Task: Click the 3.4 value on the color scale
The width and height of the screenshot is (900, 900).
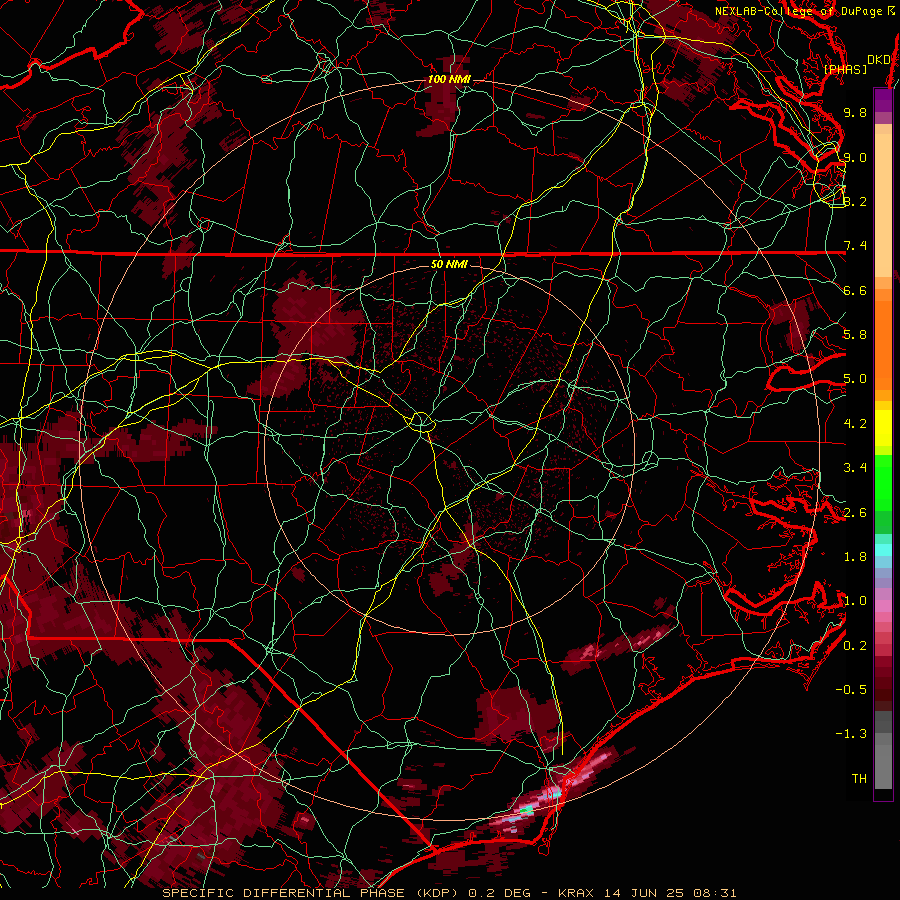Action: pyautogui.click(x=855, y=467)
